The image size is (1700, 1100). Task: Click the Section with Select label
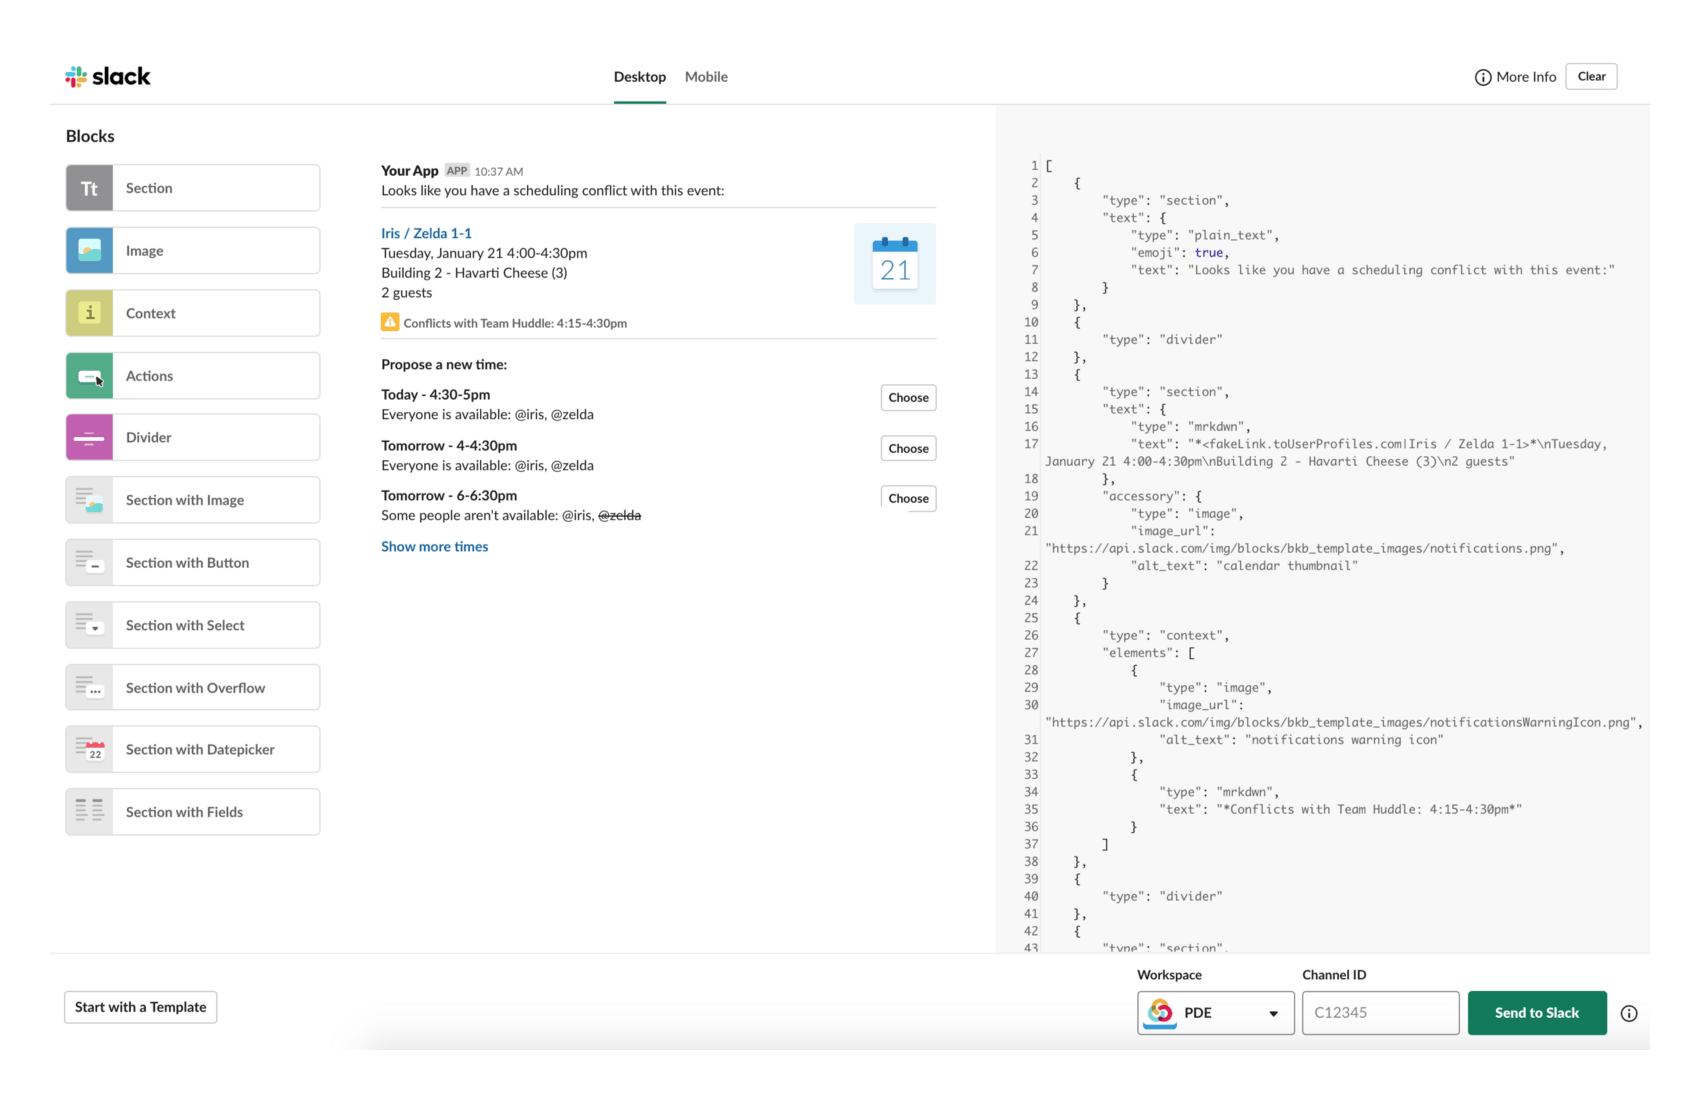coord(185,625)
